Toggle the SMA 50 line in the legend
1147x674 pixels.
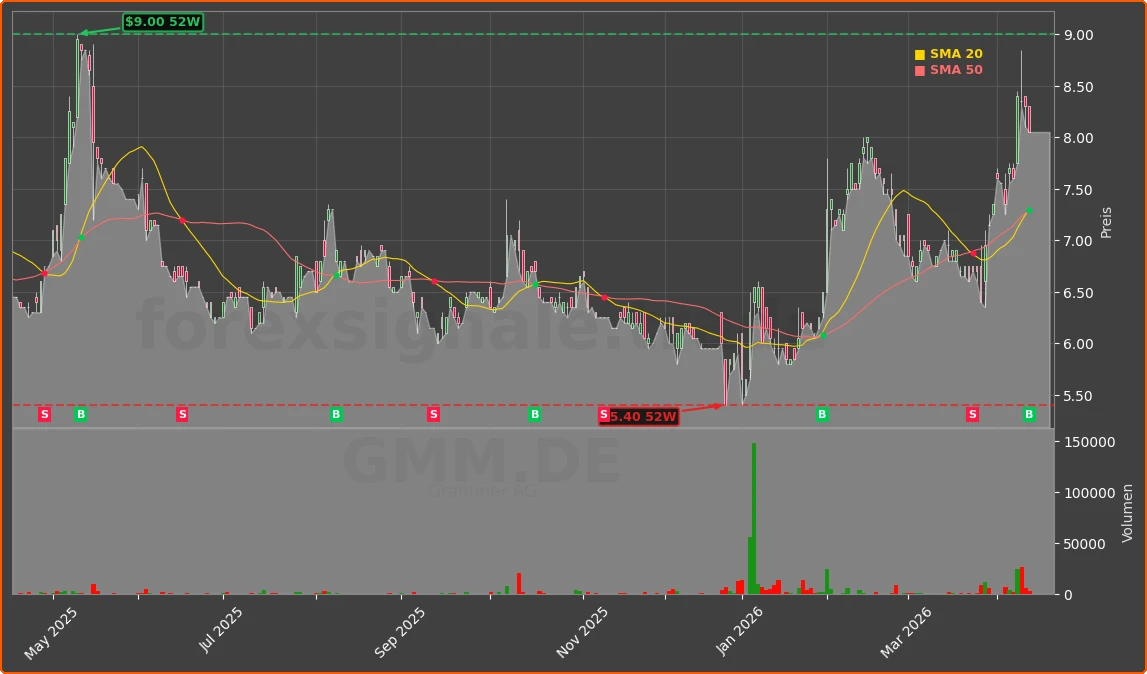coord(946,69)
